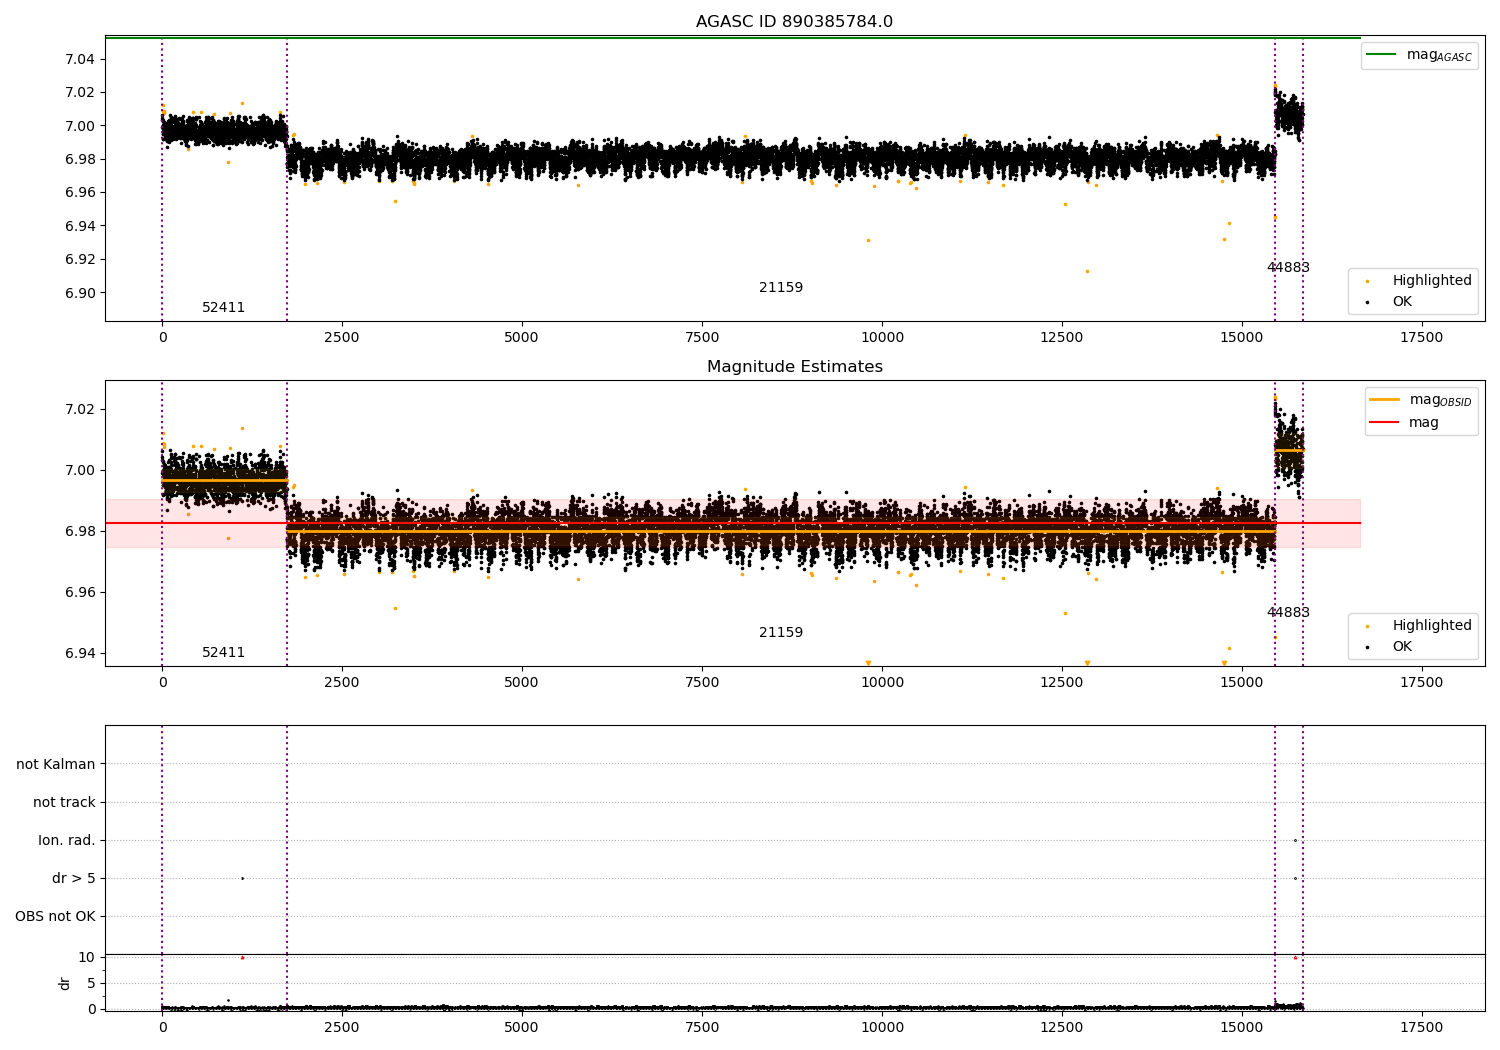The image size is (1500, 1050).
Task: Click the black dr > 5 point near x=1100
Action: pyautogui.click(x=242, y=879)
